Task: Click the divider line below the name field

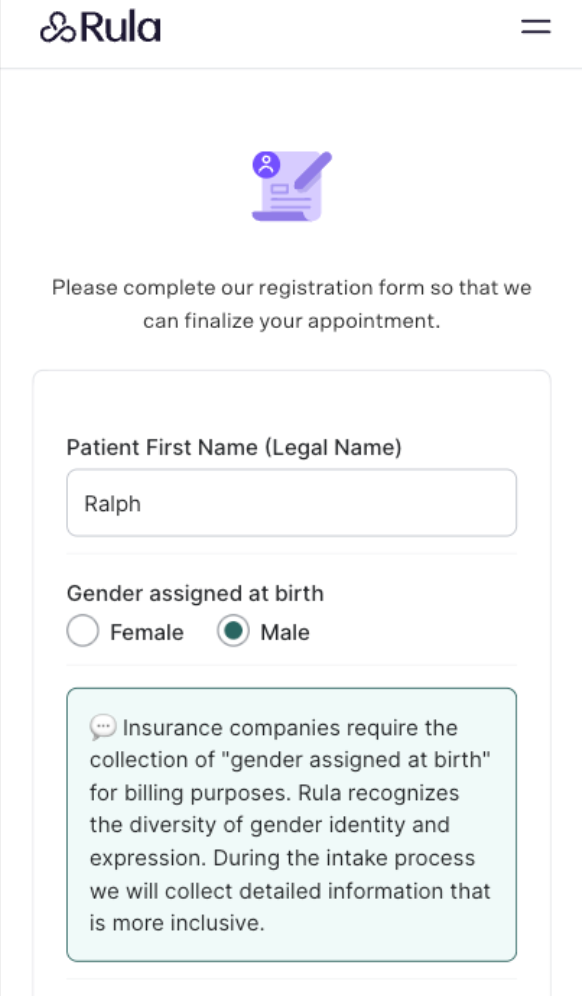Action: pos(291,555)
